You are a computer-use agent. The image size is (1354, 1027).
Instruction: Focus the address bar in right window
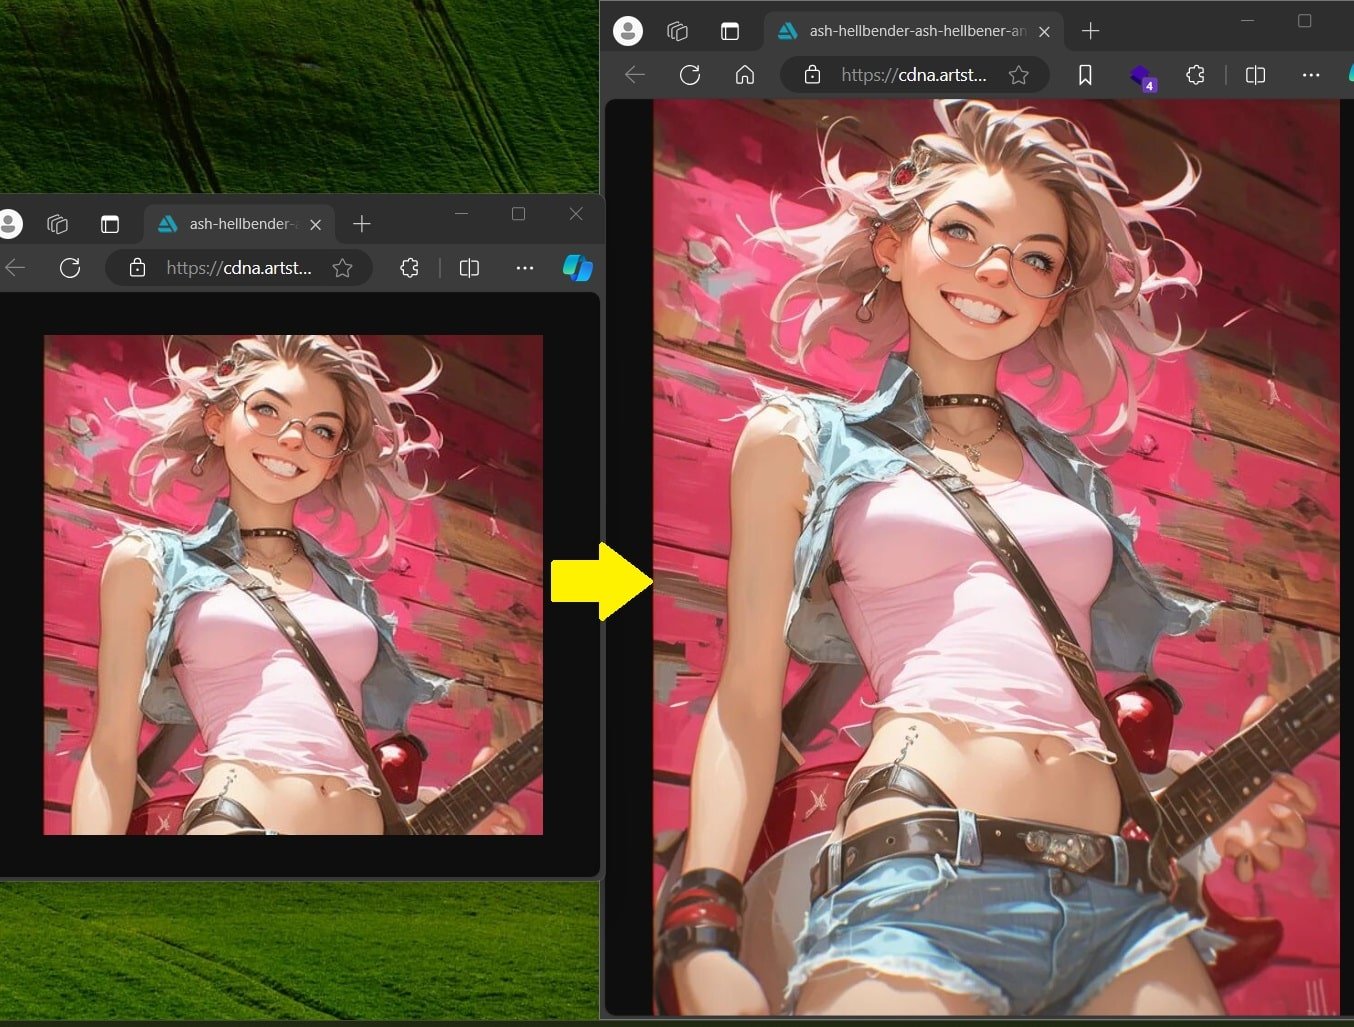914,75
